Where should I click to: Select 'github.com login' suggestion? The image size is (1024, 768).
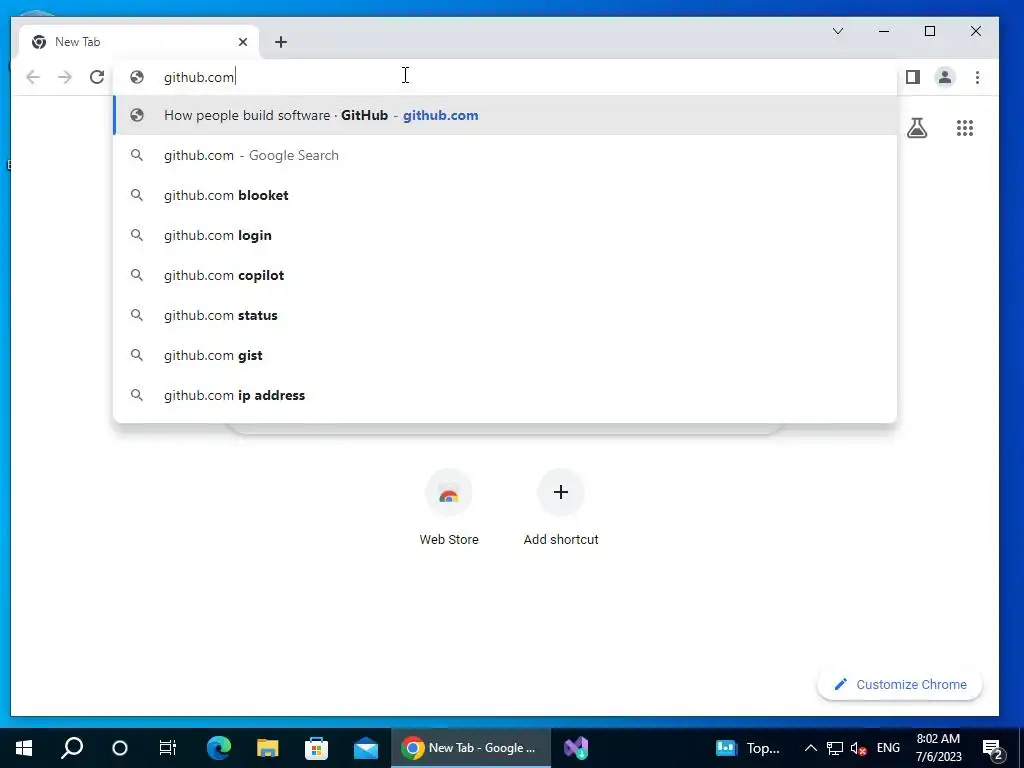pos(505,235)
